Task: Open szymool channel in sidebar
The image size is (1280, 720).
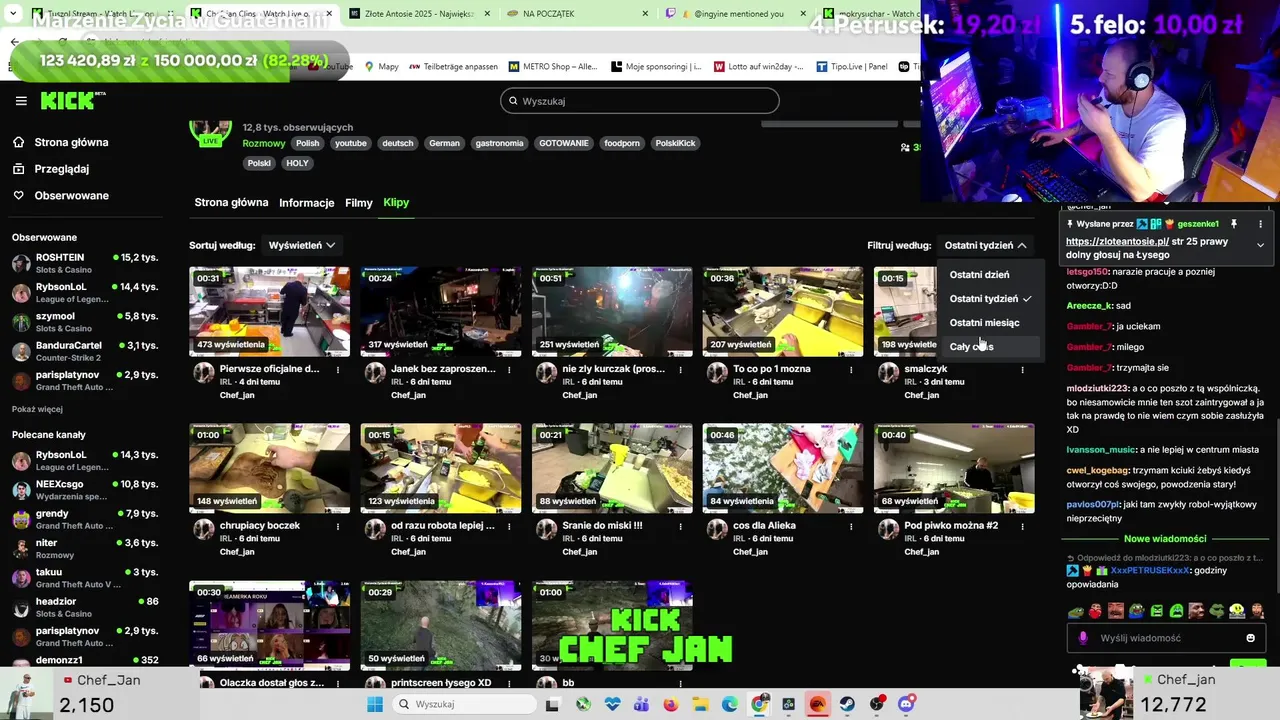Action: pyautogui.click(x=85, y=322)
